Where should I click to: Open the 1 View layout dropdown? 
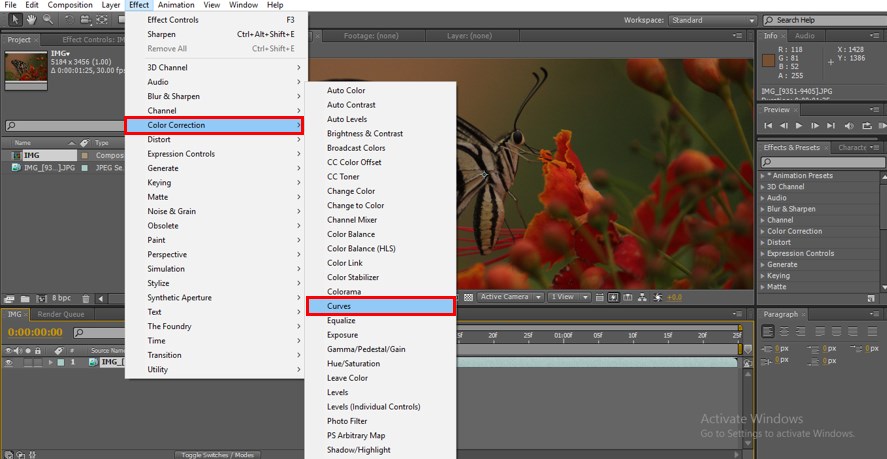coord(570,297)
